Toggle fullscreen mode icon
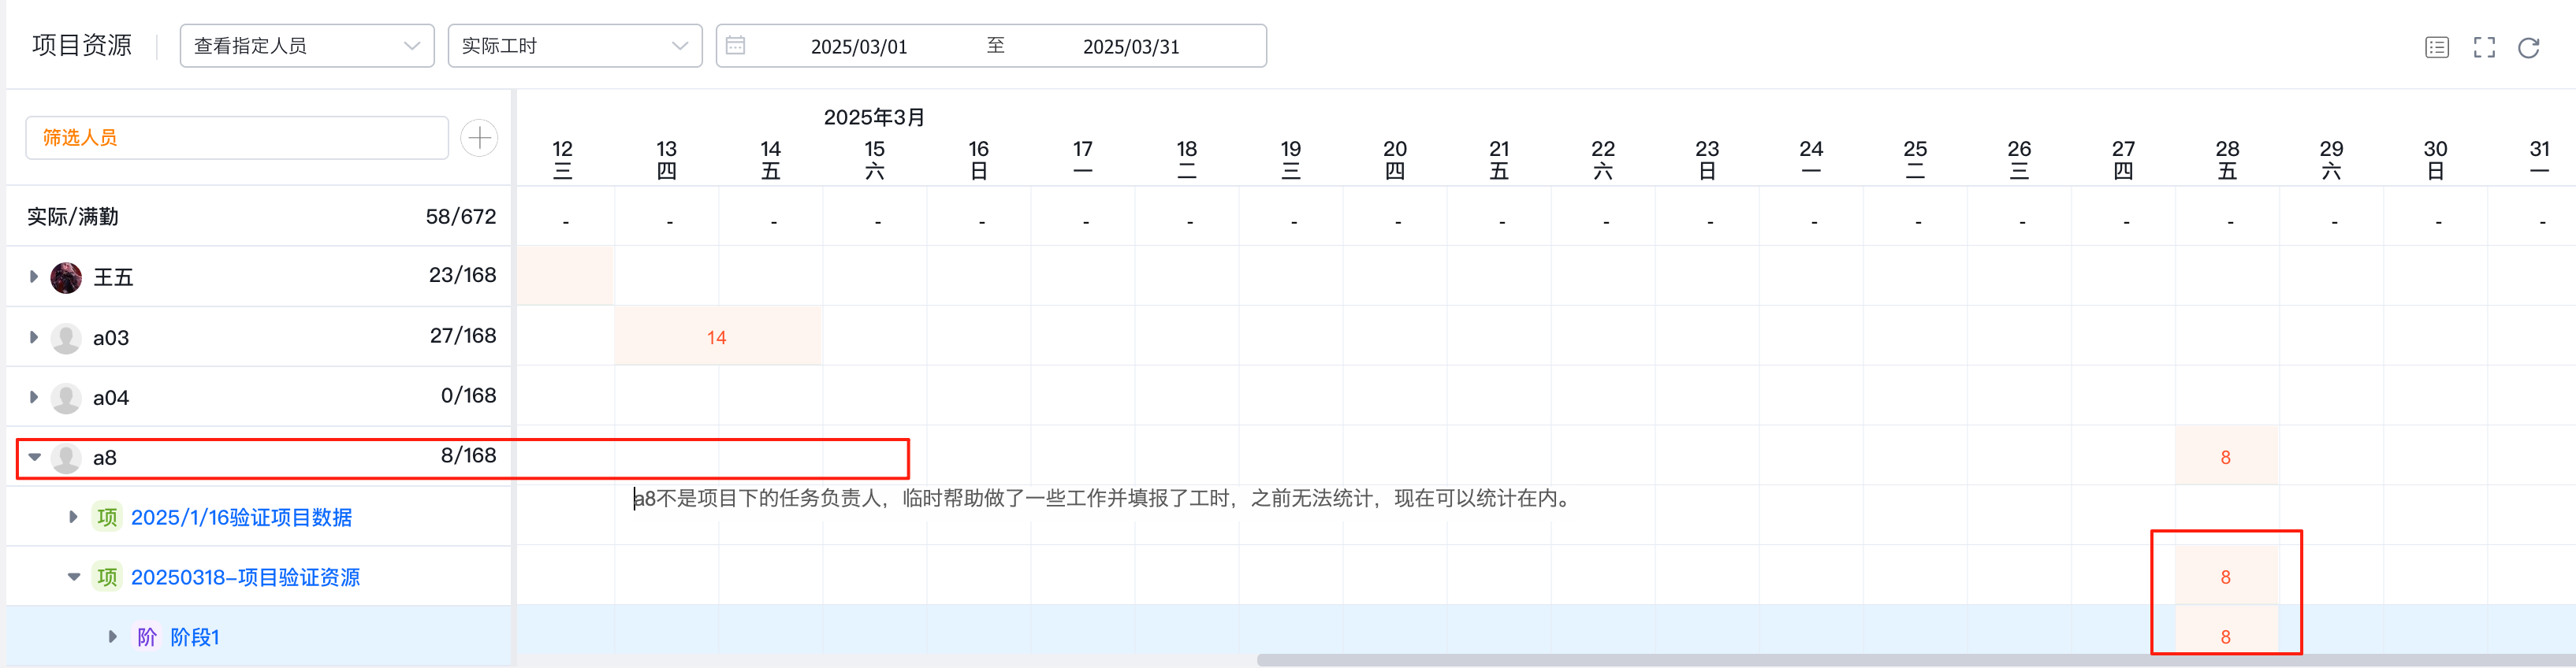Viewport: 2576px width, 668px height. point(2484,47)
